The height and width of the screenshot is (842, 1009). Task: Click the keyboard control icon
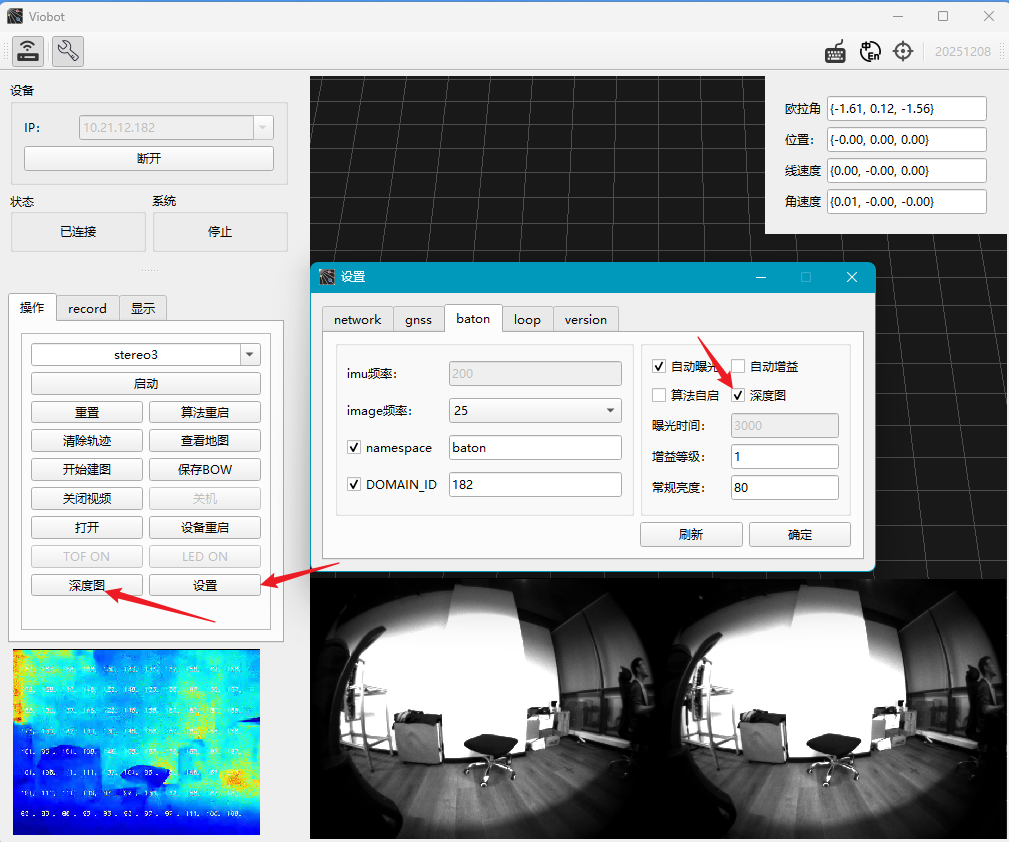pyautogui.click(x=835, y=51)
